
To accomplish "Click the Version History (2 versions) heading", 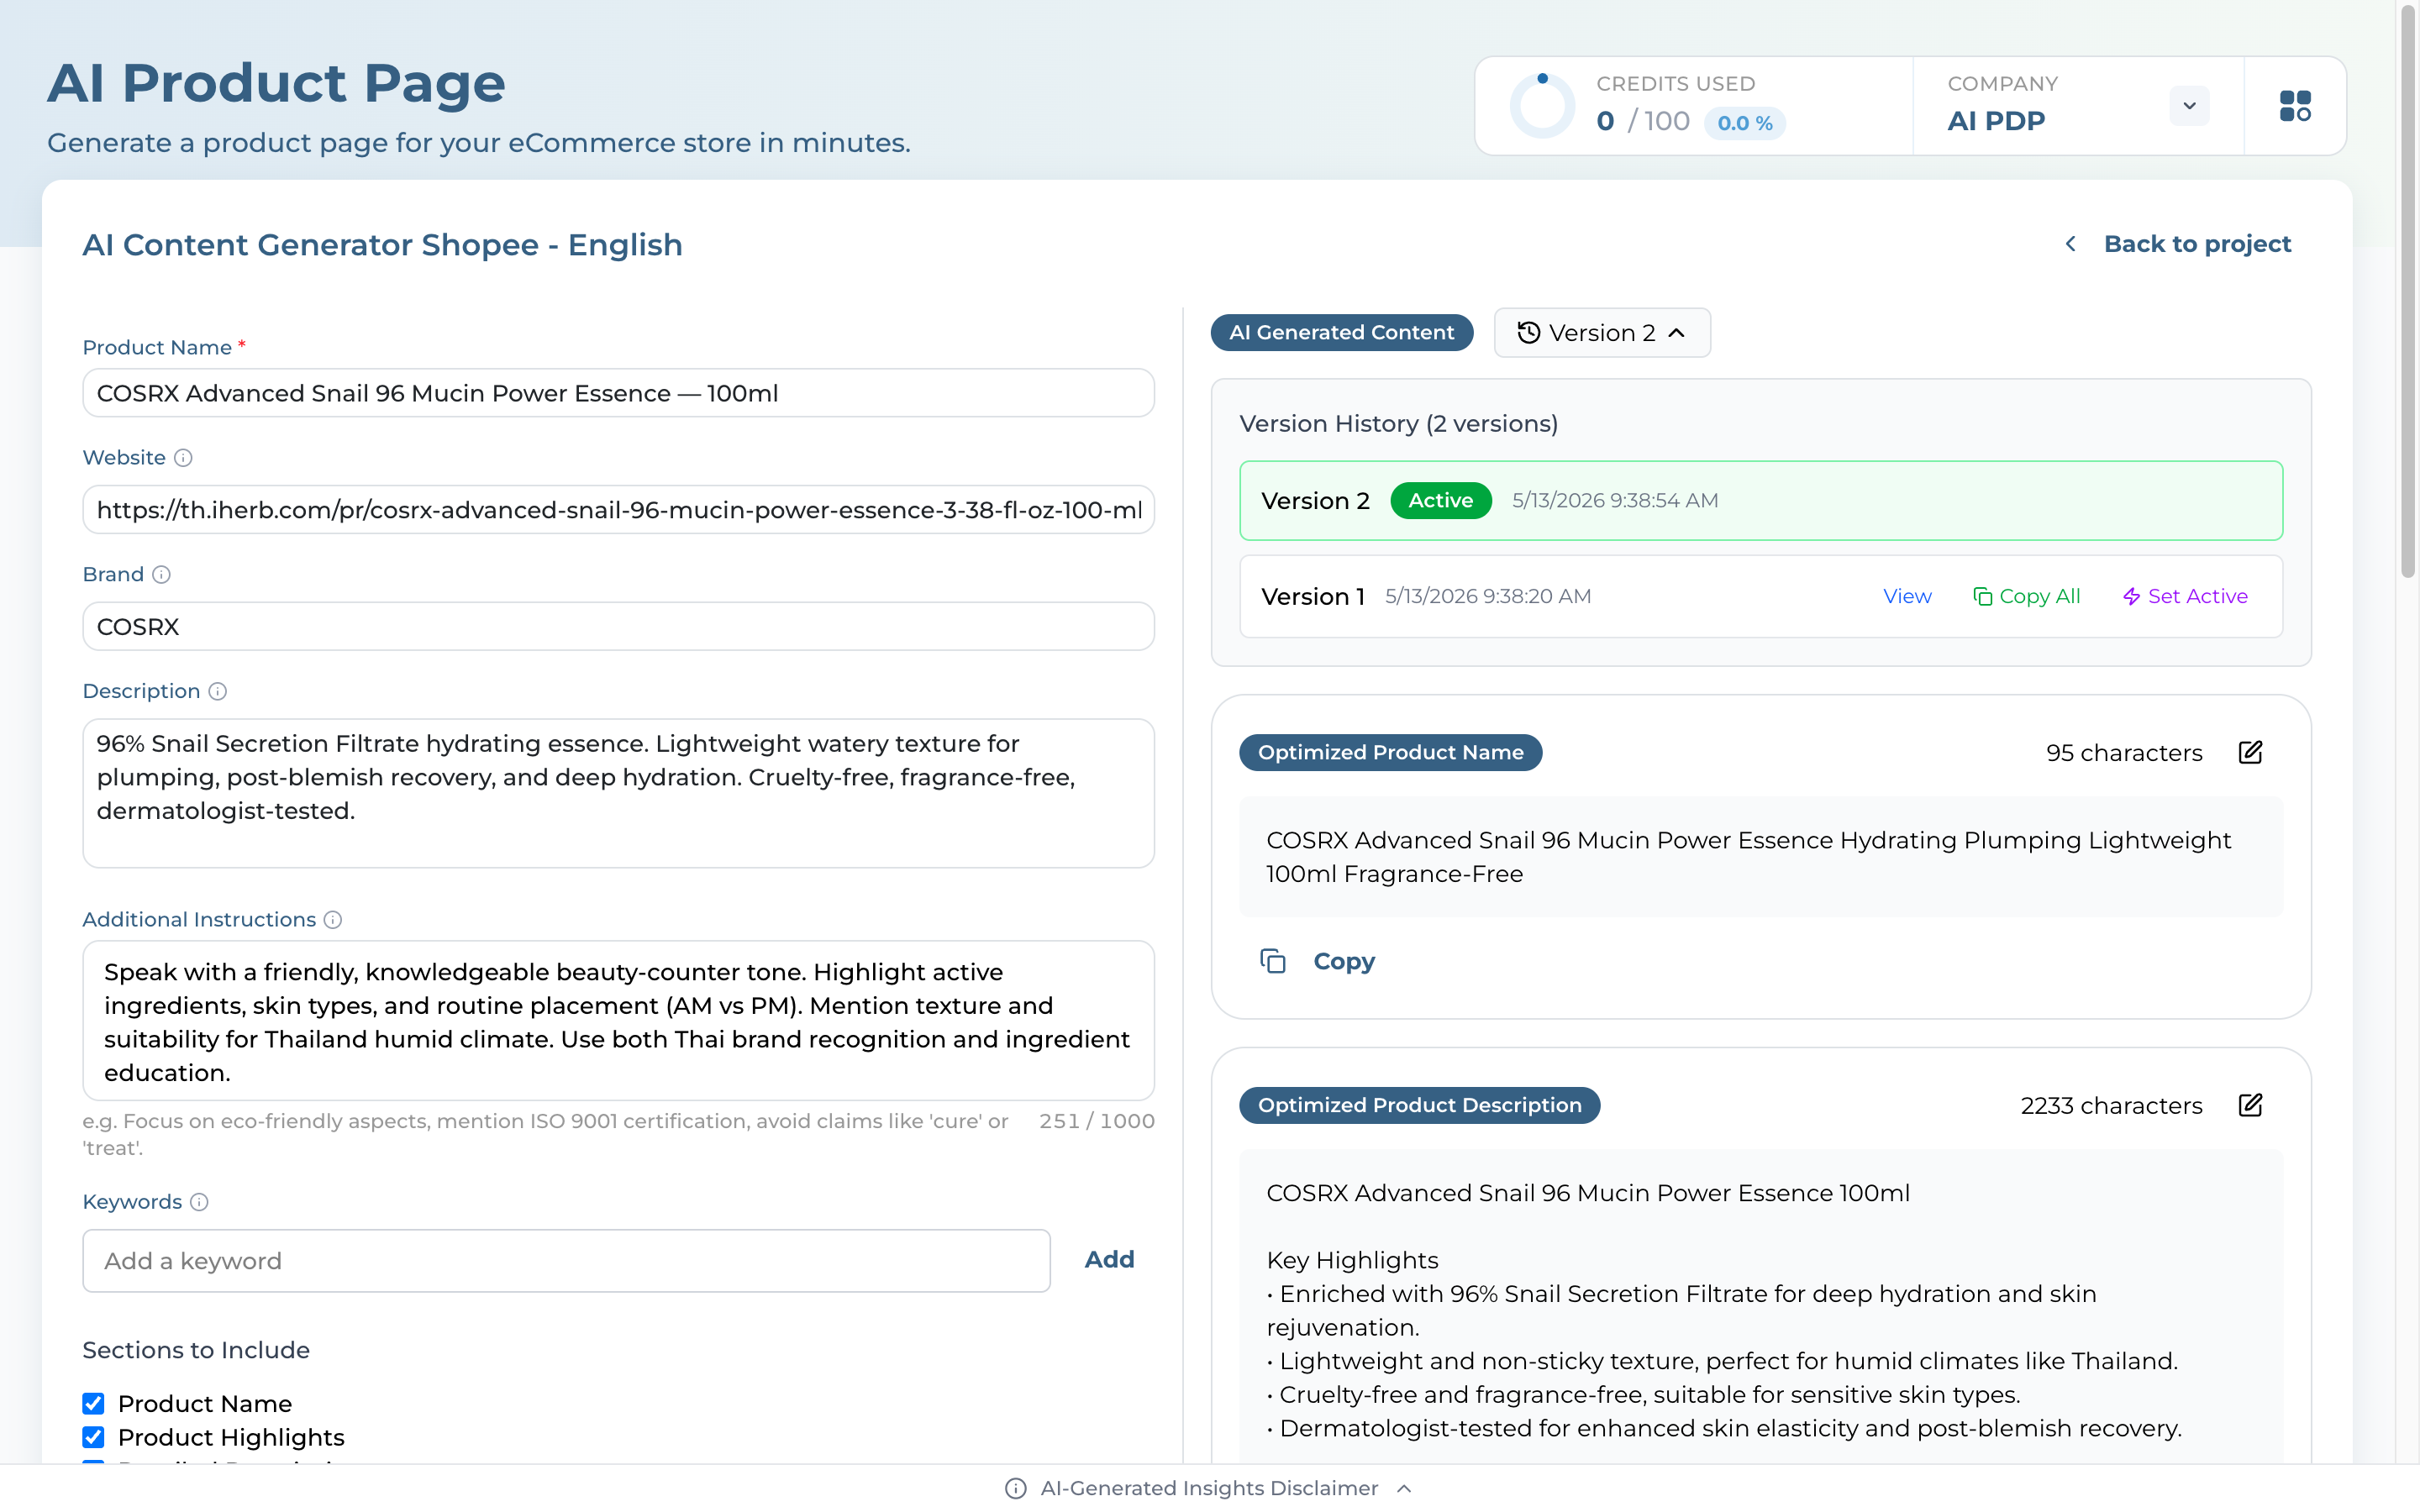I will pos(1398,424).
